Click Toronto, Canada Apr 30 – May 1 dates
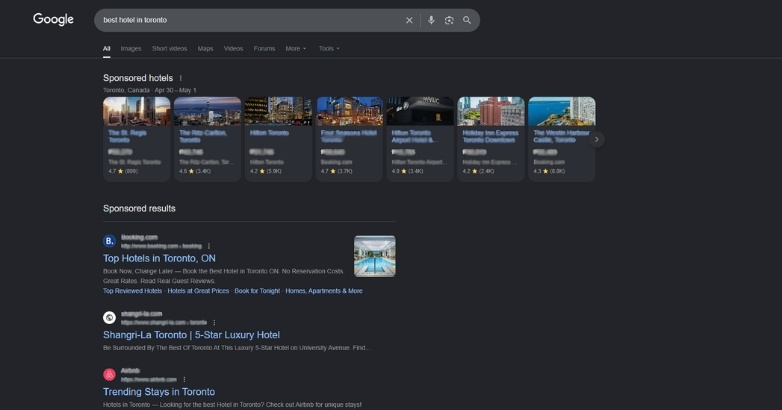The image size is (782, 410). (x=150, y=90)
